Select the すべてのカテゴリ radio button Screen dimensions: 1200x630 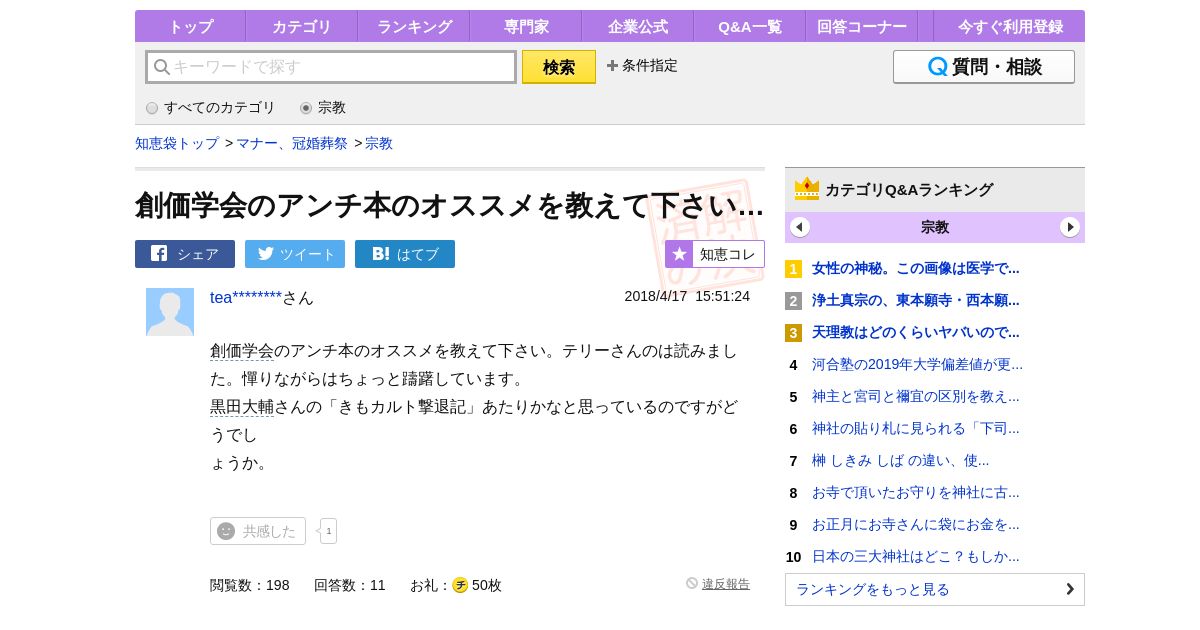pyautogui.click(x=152, y=108)
